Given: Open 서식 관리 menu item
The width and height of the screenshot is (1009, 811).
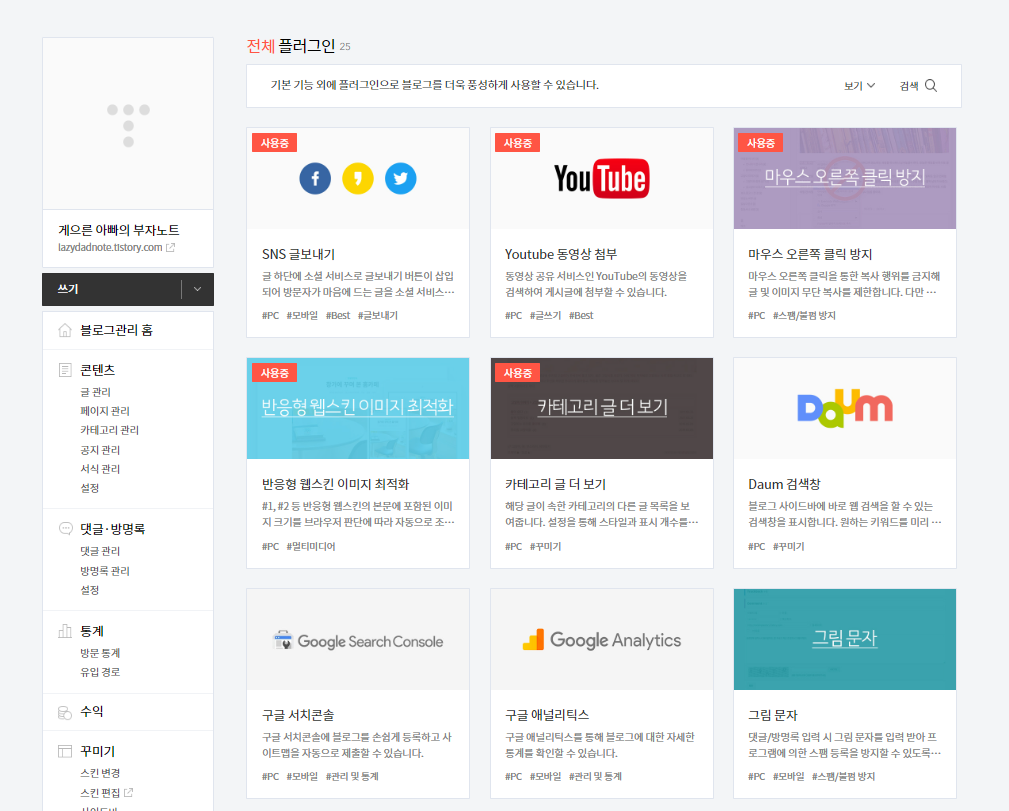Looking at the screenshot, I should [x=100, y=469].
